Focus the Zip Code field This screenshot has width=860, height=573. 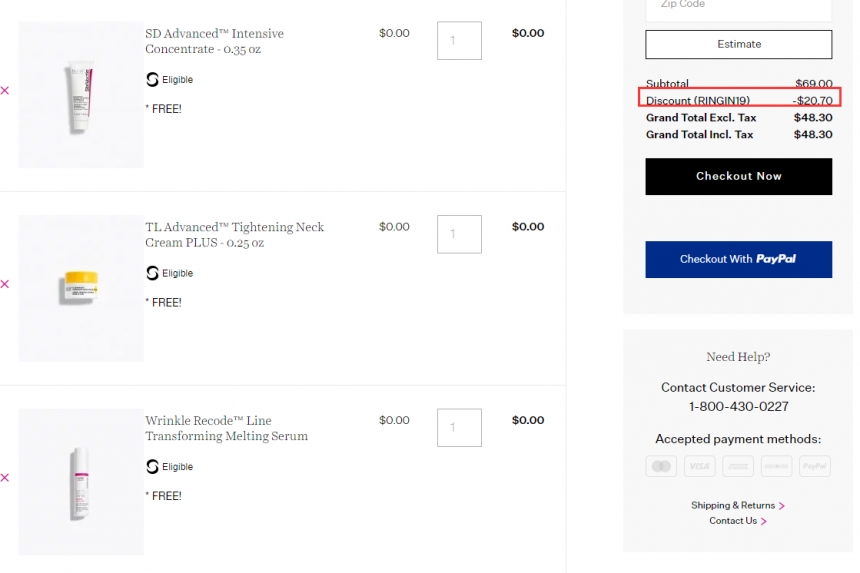[738, 8]
